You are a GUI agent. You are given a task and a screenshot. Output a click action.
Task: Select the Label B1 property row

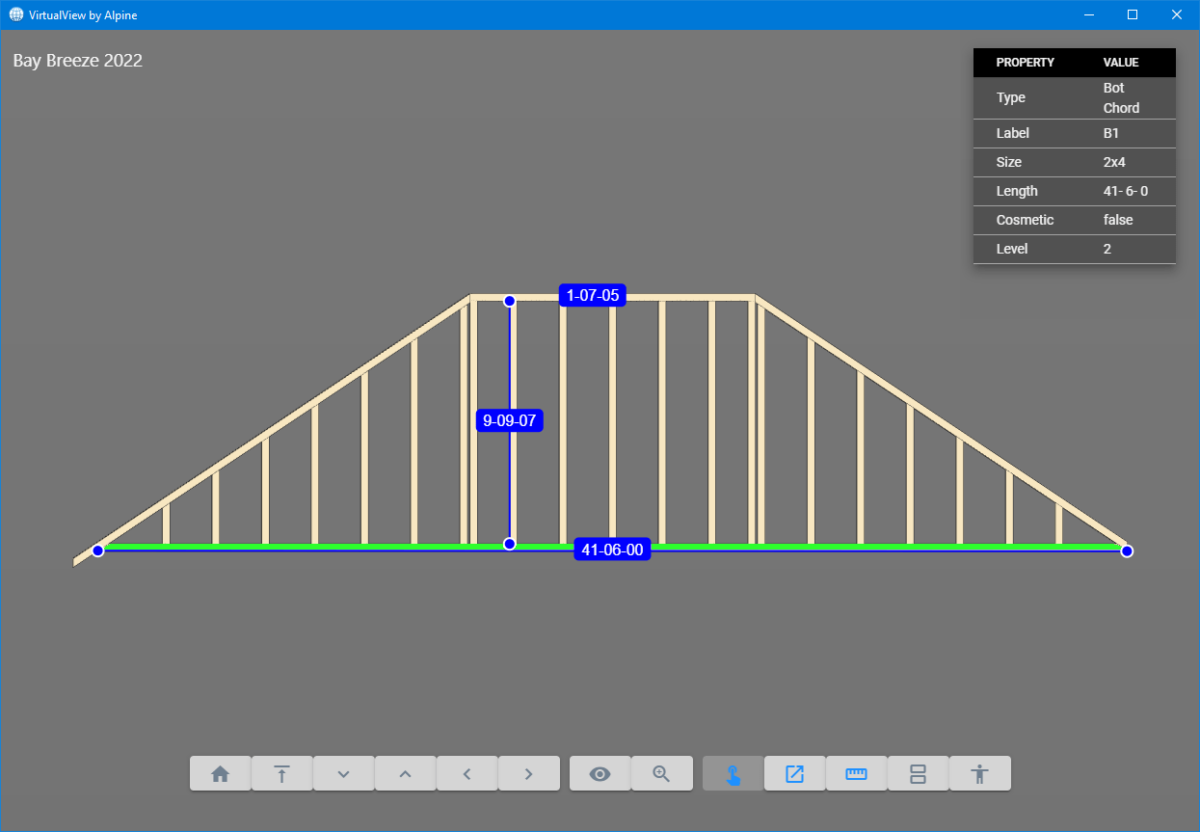(1074, 133)
